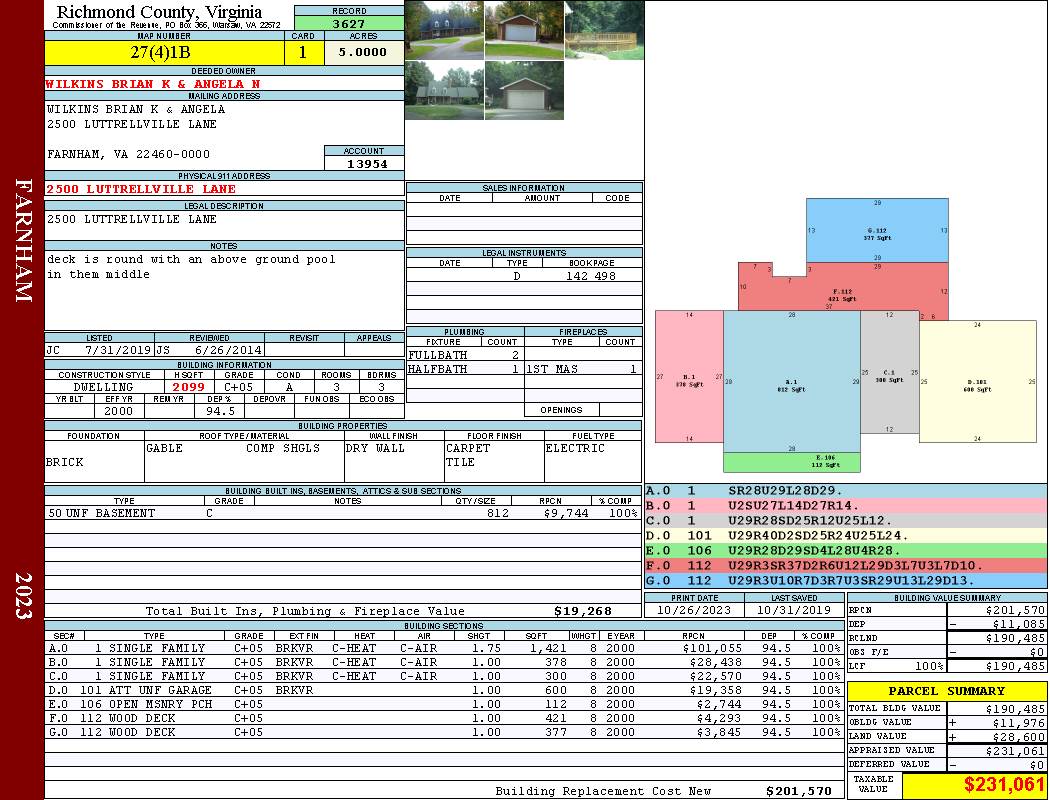Click the 50 UNF BASEMENT built-in row
1050x800 pixels.
tap(343, 513)
